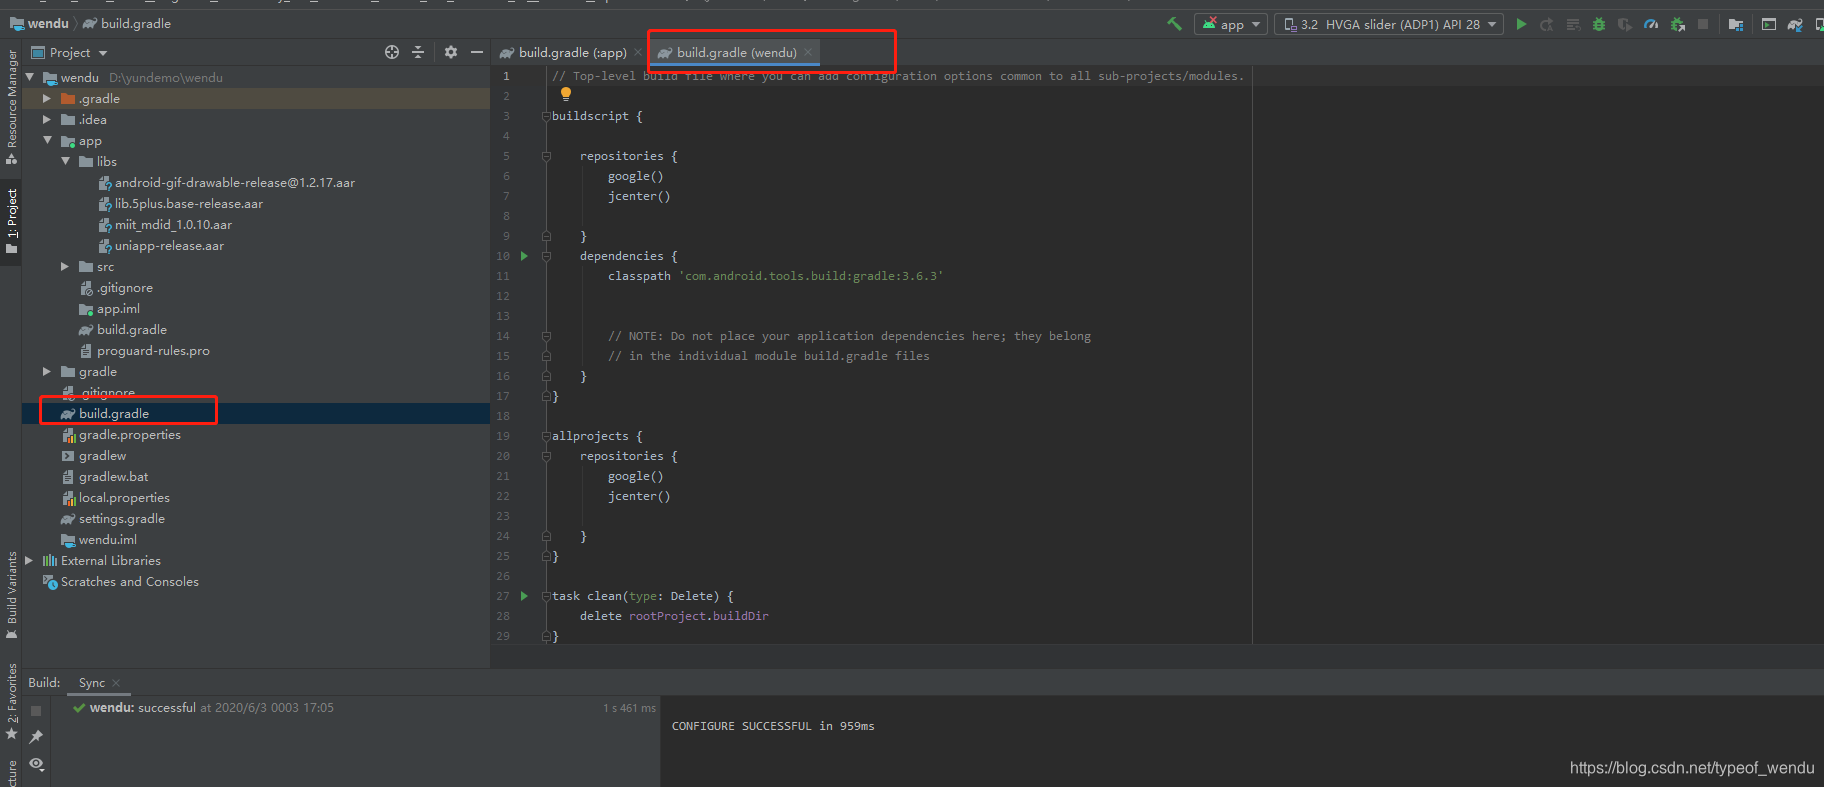Click the Apply Changes and Restart Activity icon
Viewport: 1824px width, 787px height.
1547,24
